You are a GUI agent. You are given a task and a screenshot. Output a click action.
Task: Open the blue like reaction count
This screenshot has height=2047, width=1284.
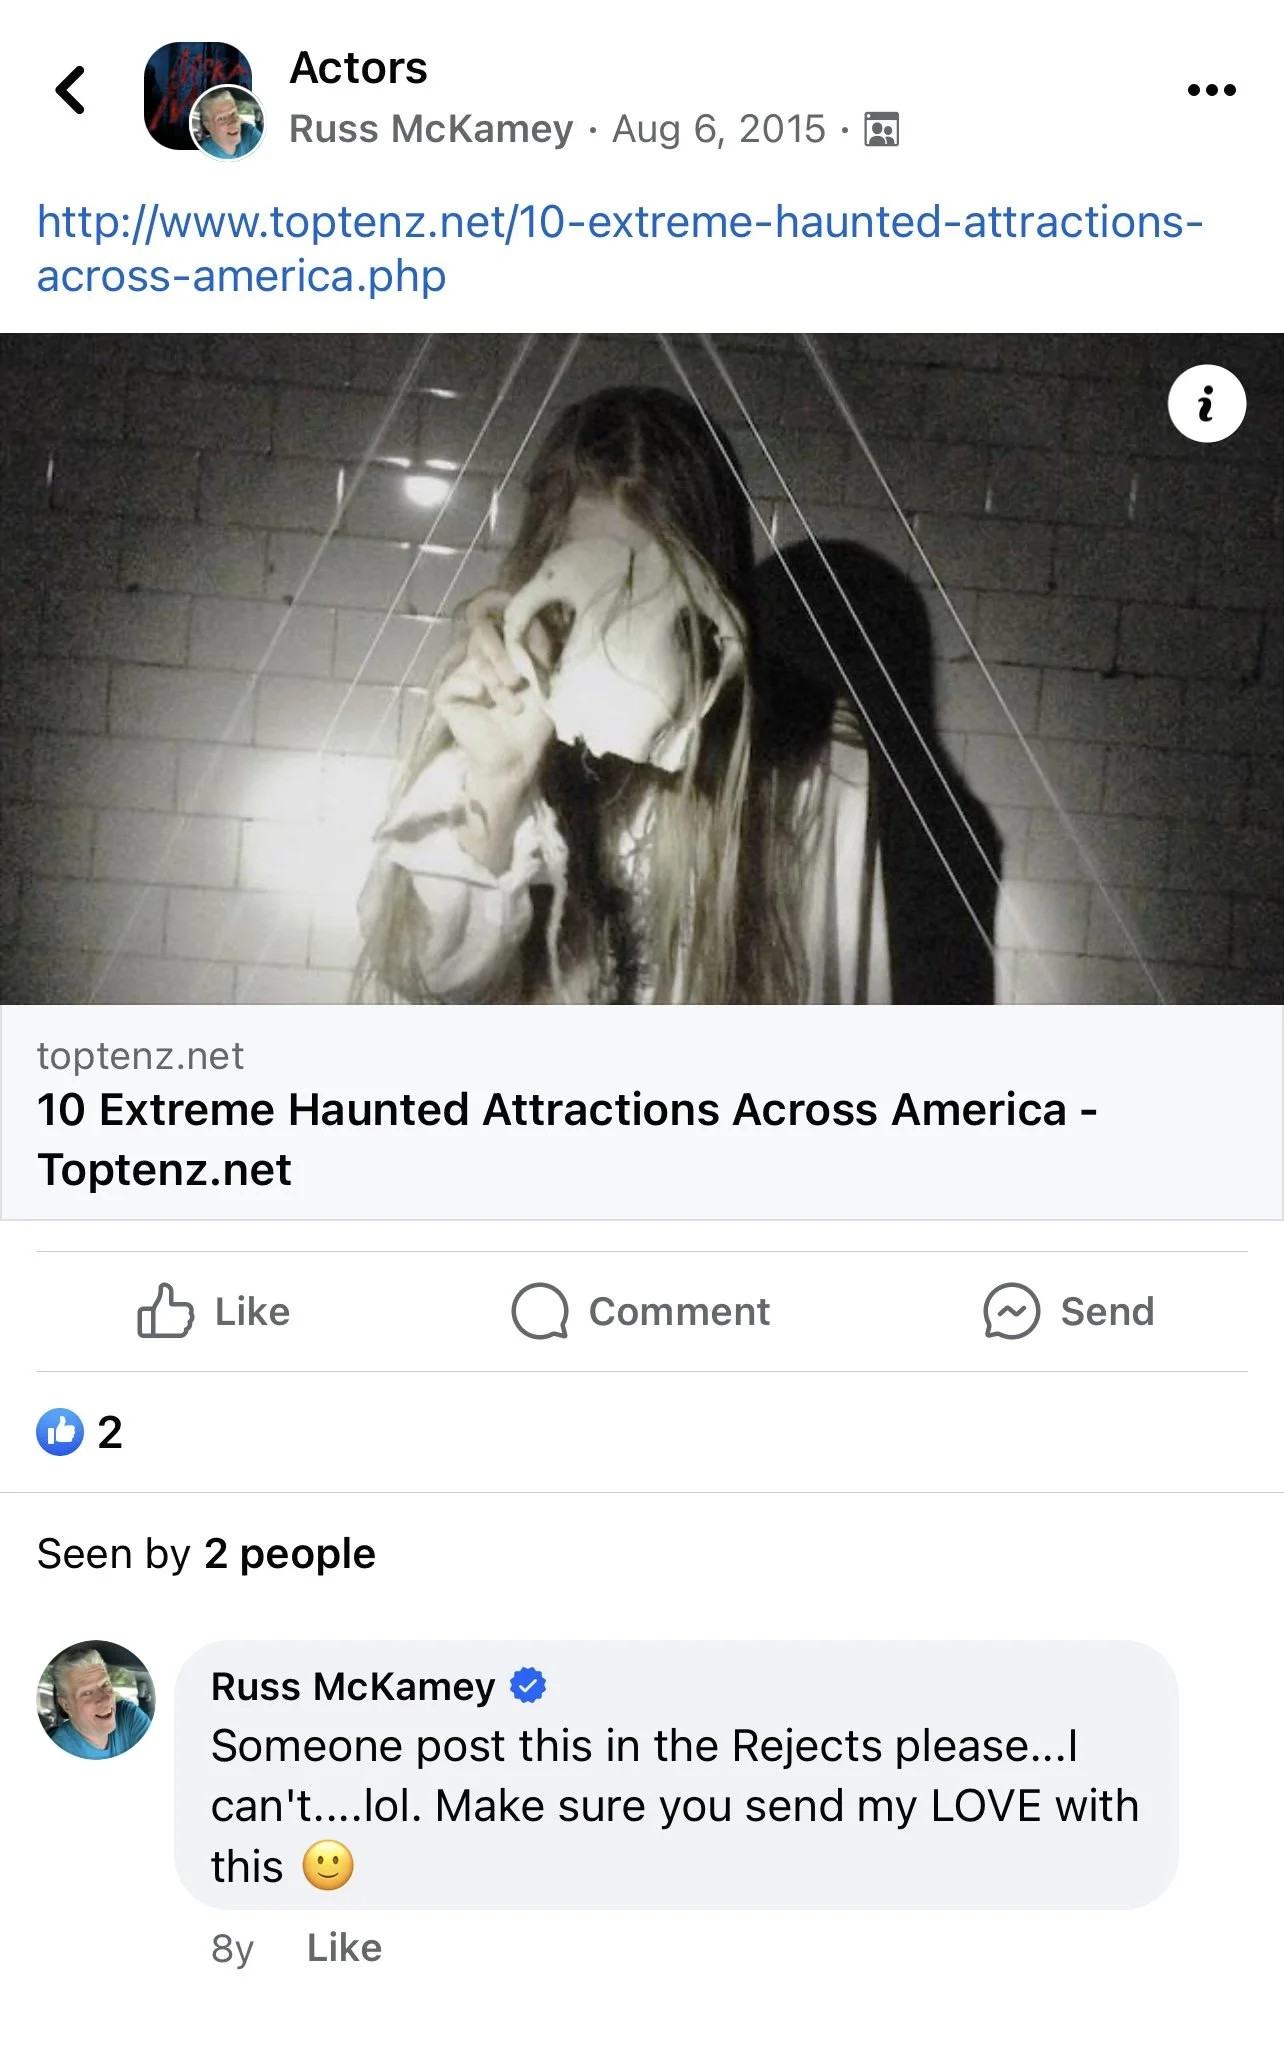[79, 1432]
